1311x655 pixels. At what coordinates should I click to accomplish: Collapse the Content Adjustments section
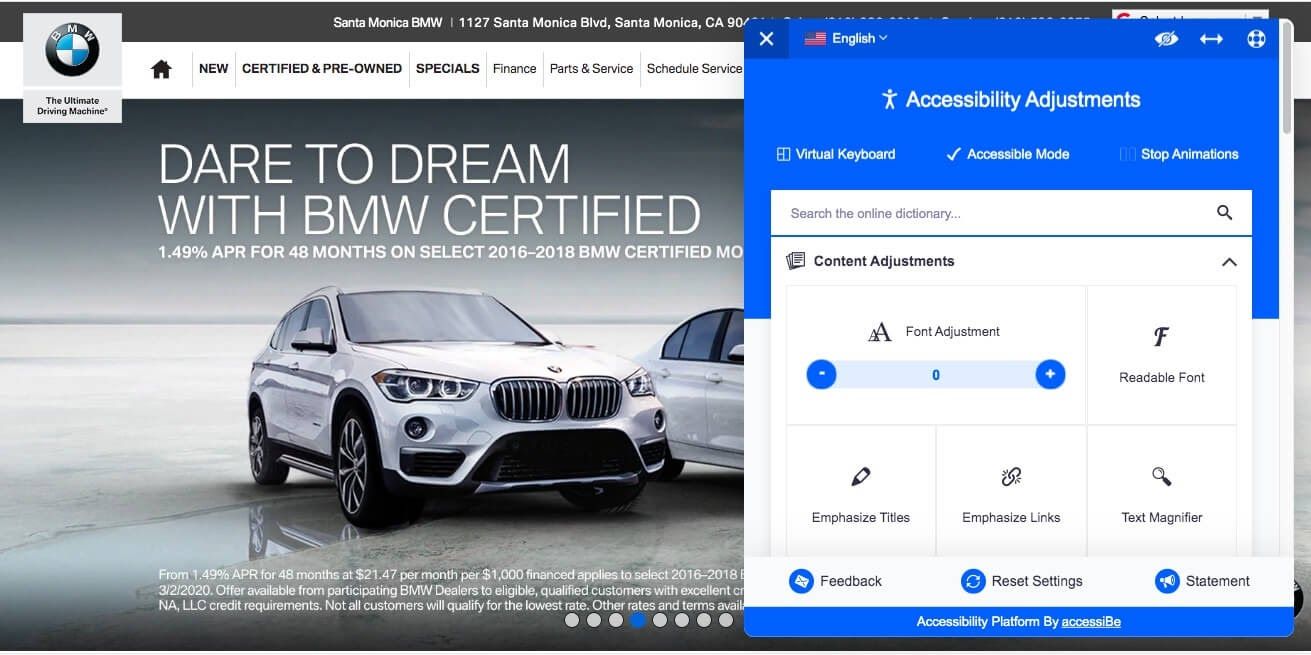click(1229, 262)
